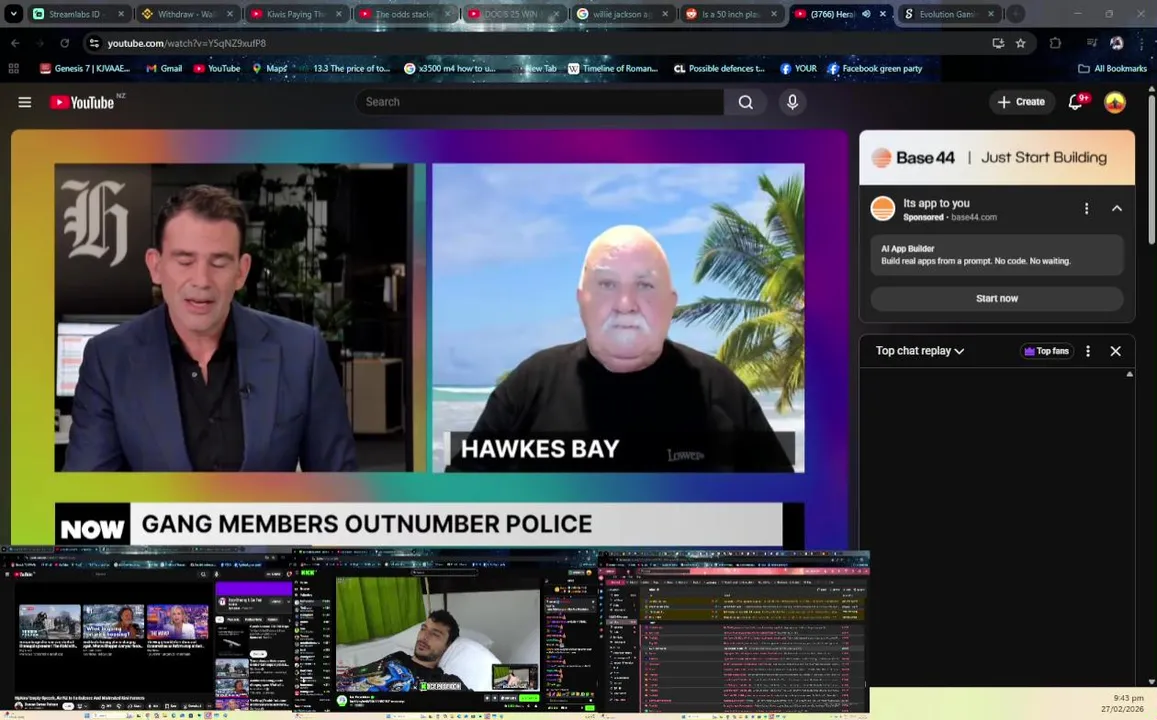
Task: Open 'Timeline of Roman' Wikipedia bookmark
Action: point(612,69)
